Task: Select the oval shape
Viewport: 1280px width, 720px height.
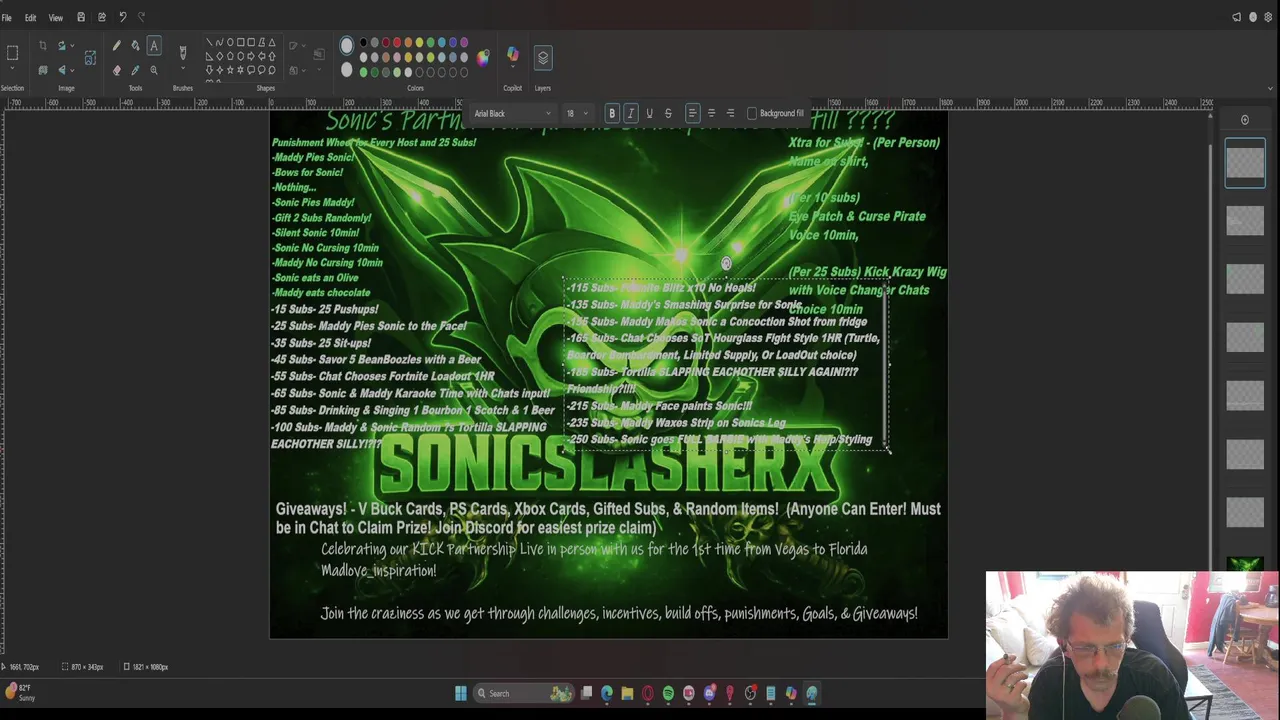Action: click(230, 43)
